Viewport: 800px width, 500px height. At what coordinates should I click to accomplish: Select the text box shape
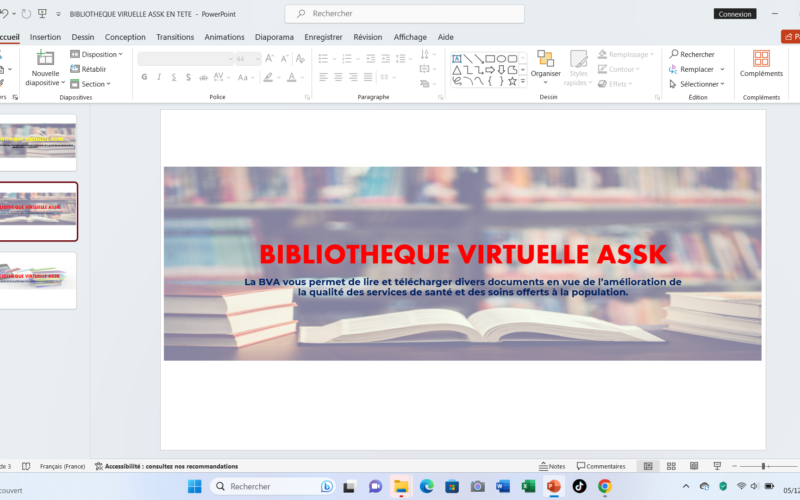click(x=457, y=59)
